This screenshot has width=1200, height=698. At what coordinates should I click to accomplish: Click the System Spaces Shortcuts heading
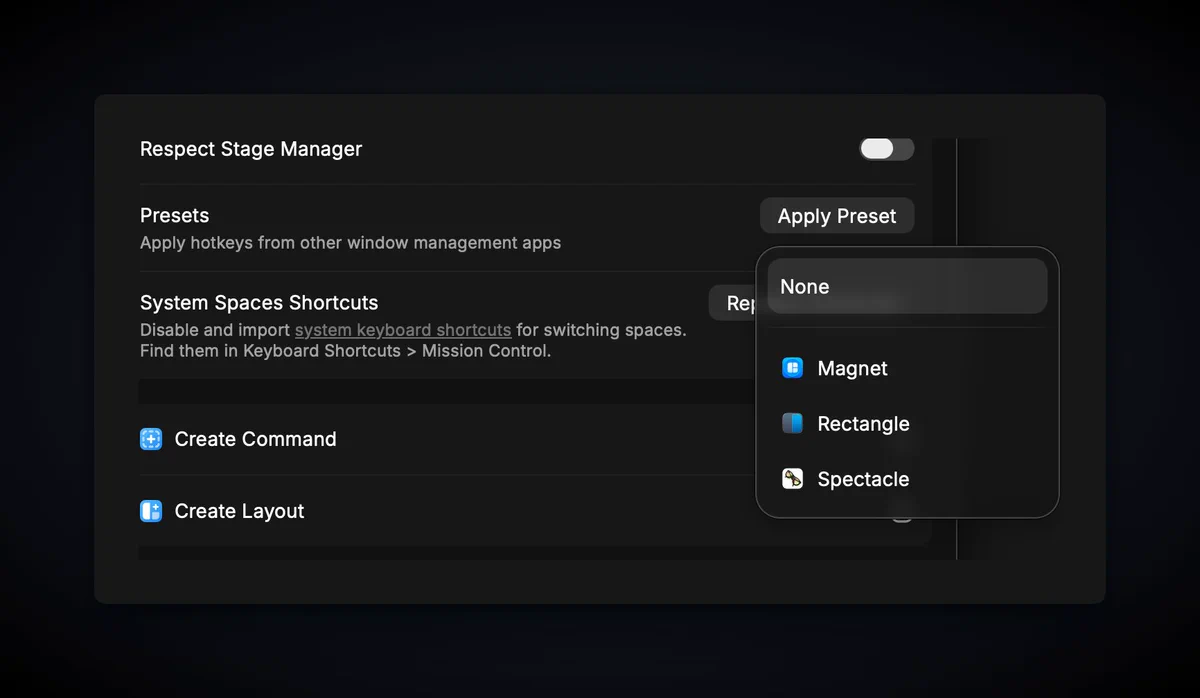click(259, 302)
